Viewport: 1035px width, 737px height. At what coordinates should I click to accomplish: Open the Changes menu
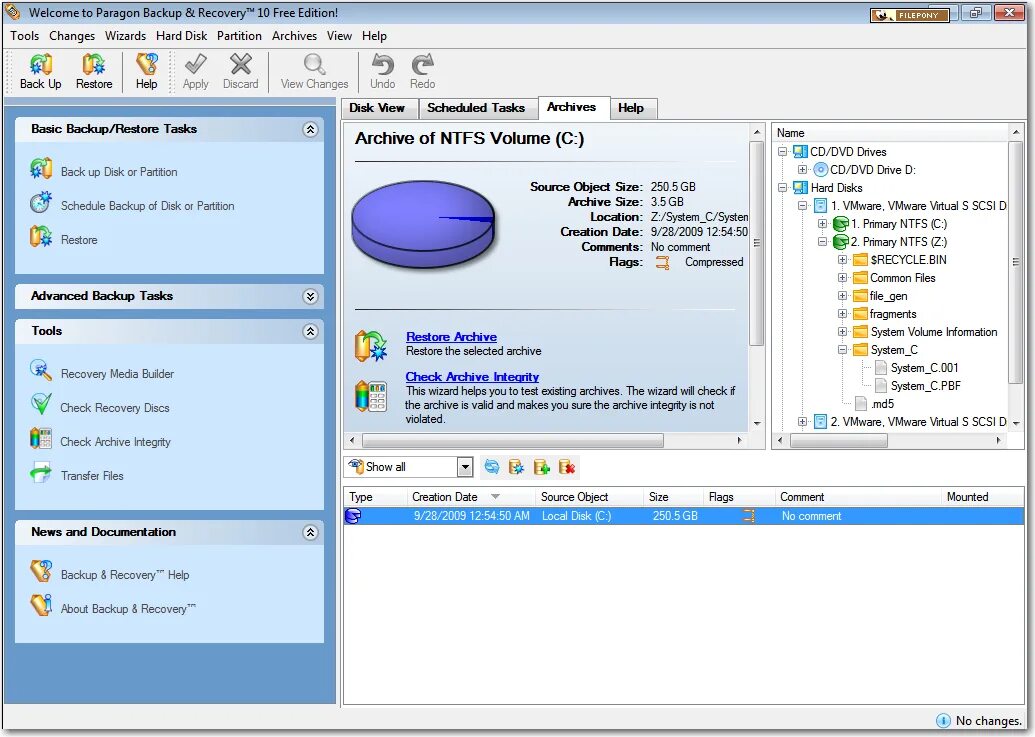pyautogui.click(x=72, y=36)
